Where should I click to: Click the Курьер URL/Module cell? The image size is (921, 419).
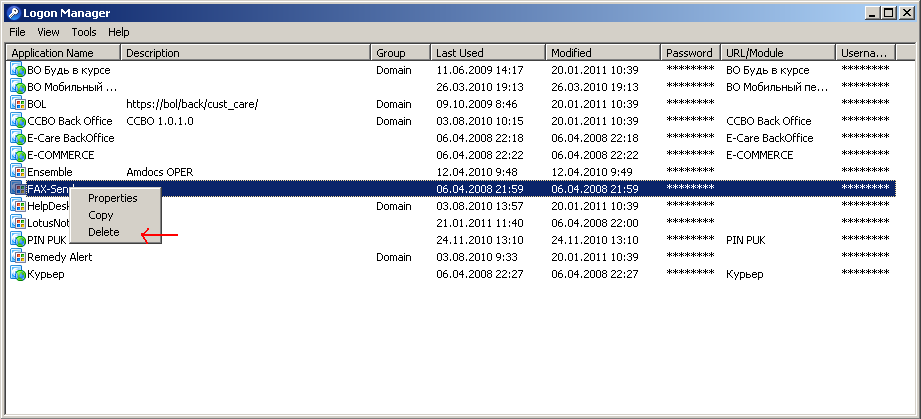(x=745, y=274)
